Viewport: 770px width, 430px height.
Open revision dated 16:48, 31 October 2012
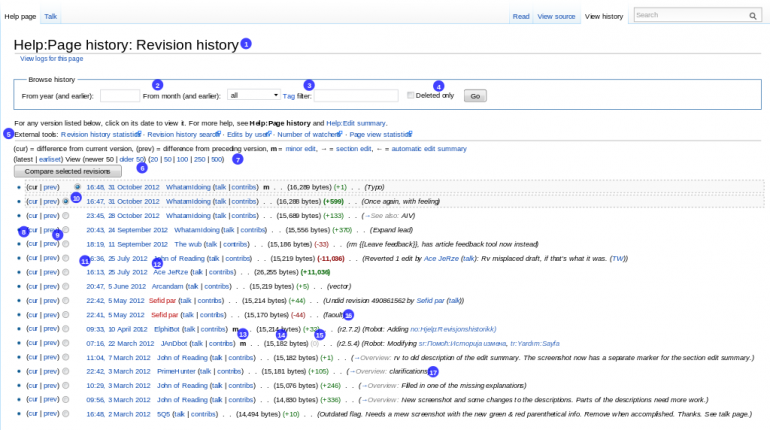123,187
